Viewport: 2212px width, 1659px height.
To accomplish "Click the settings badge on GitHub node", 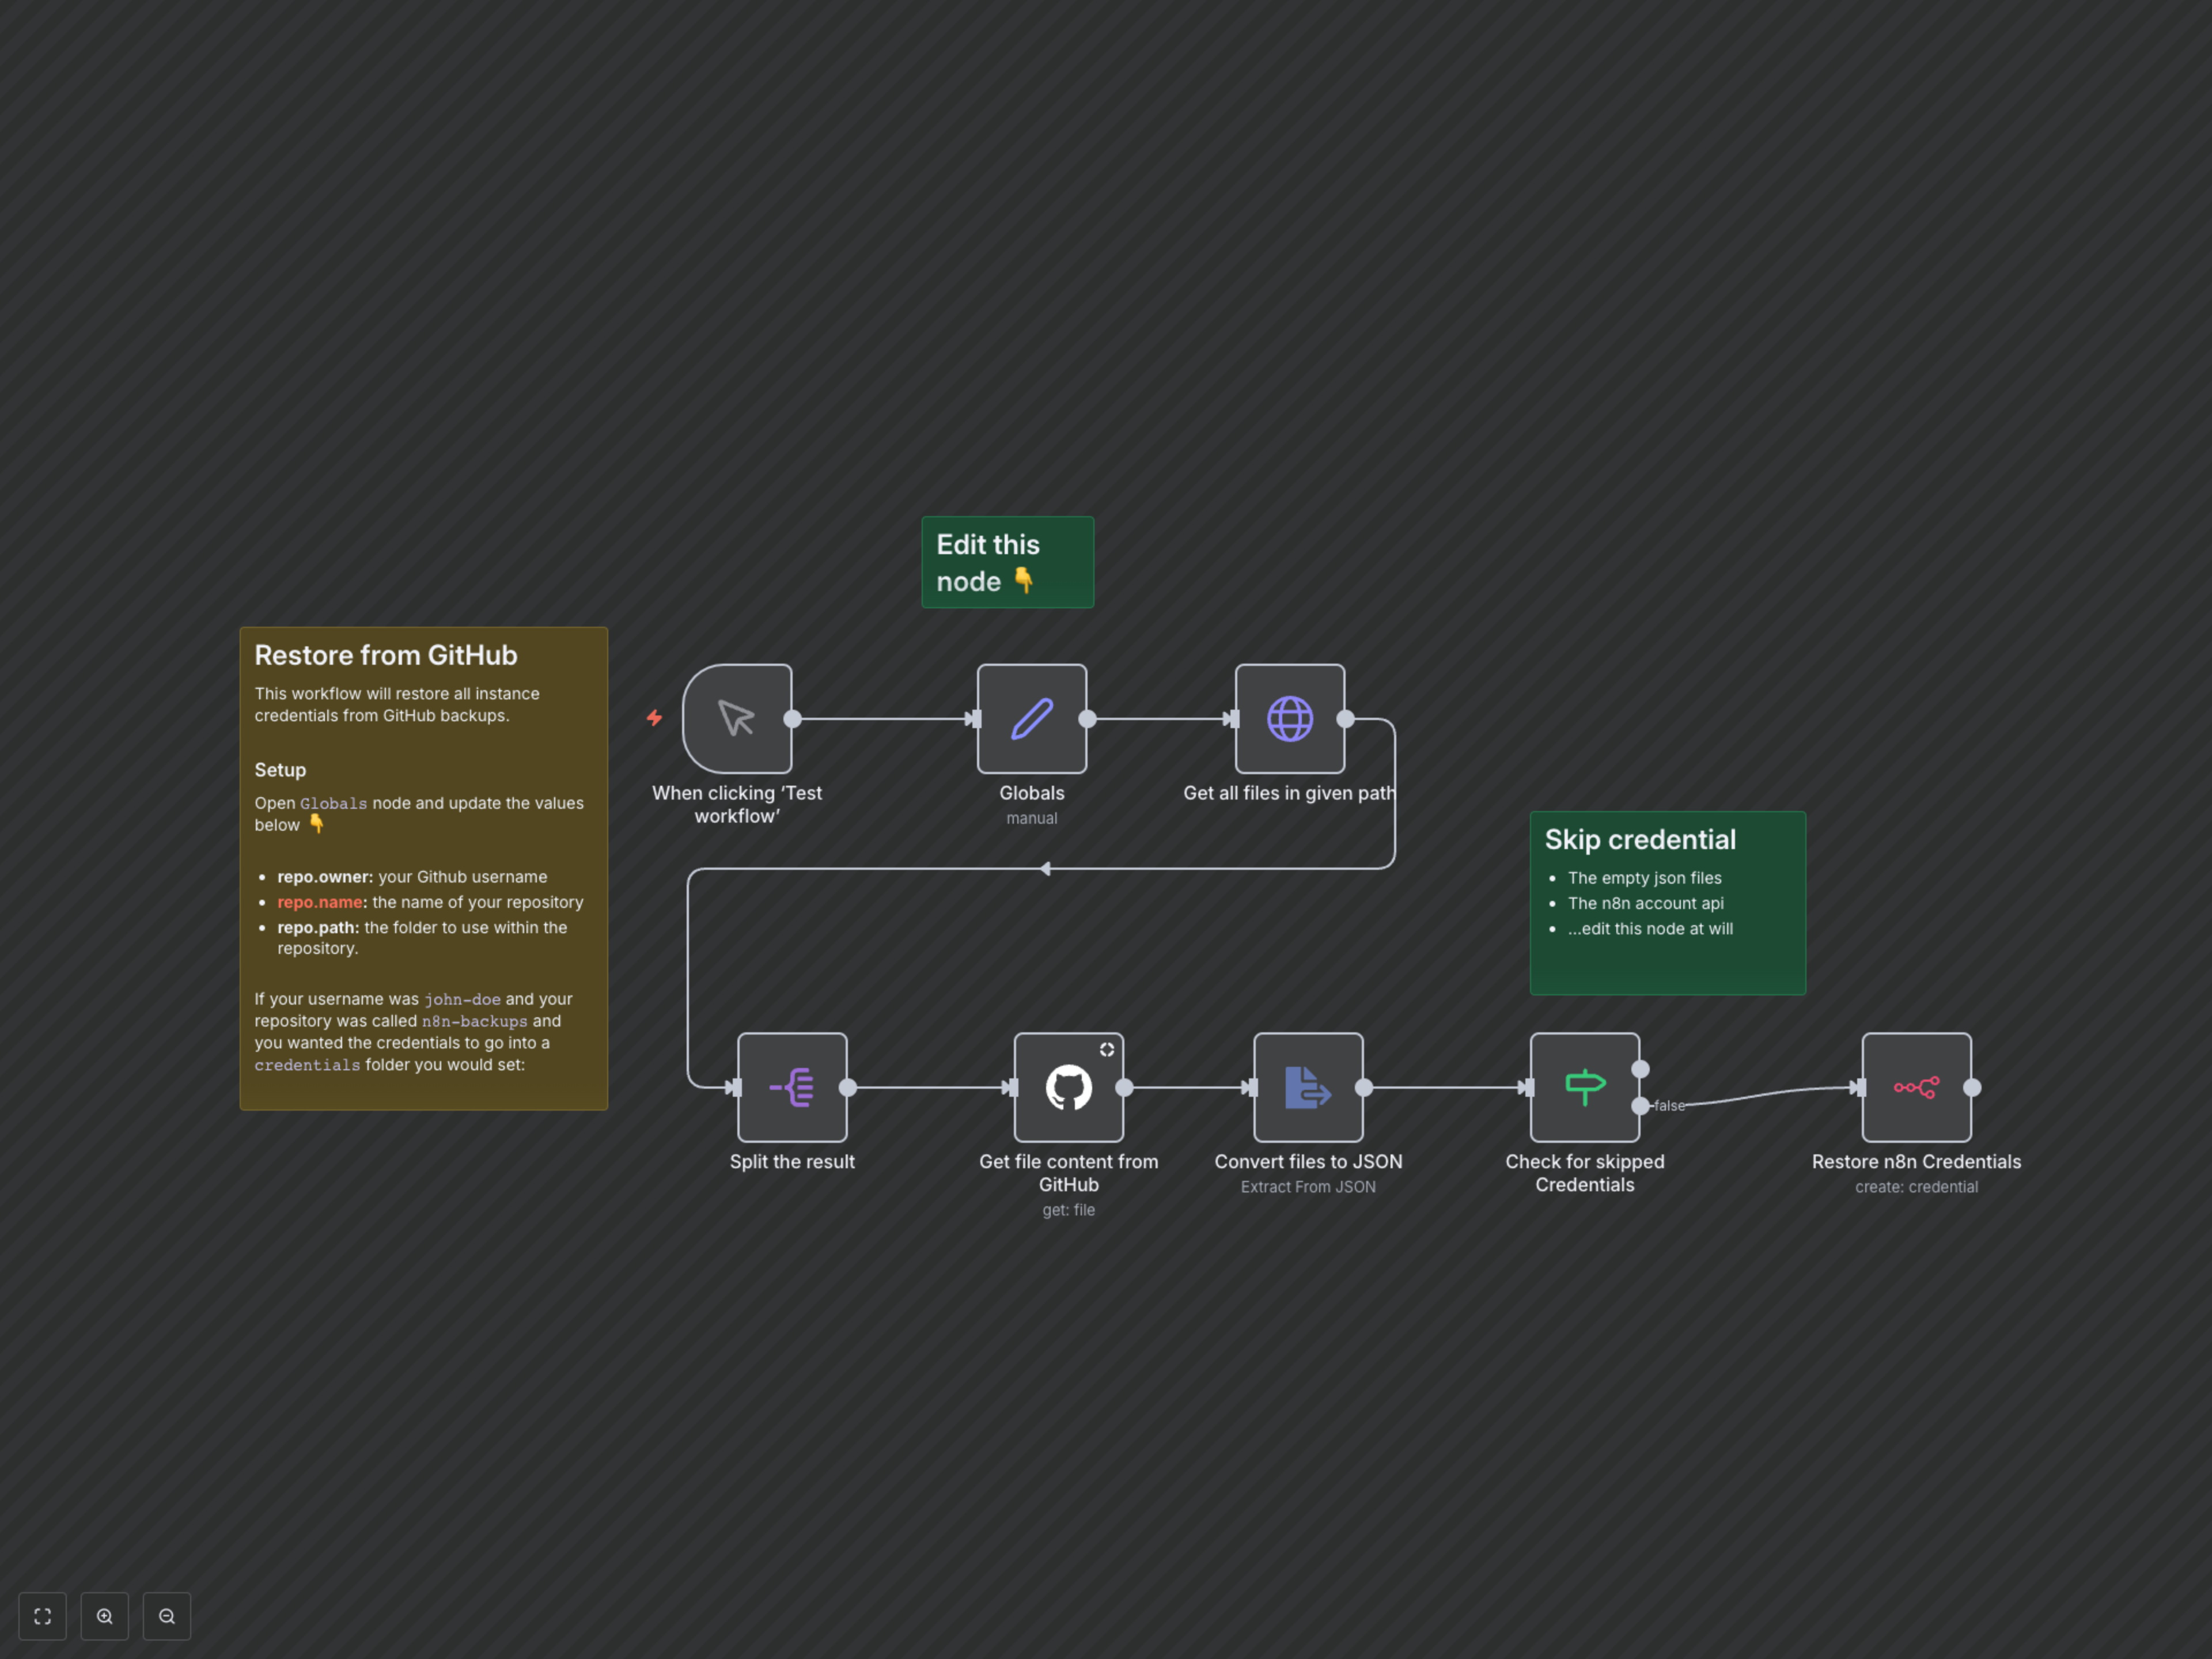I will point(1106,1050).
